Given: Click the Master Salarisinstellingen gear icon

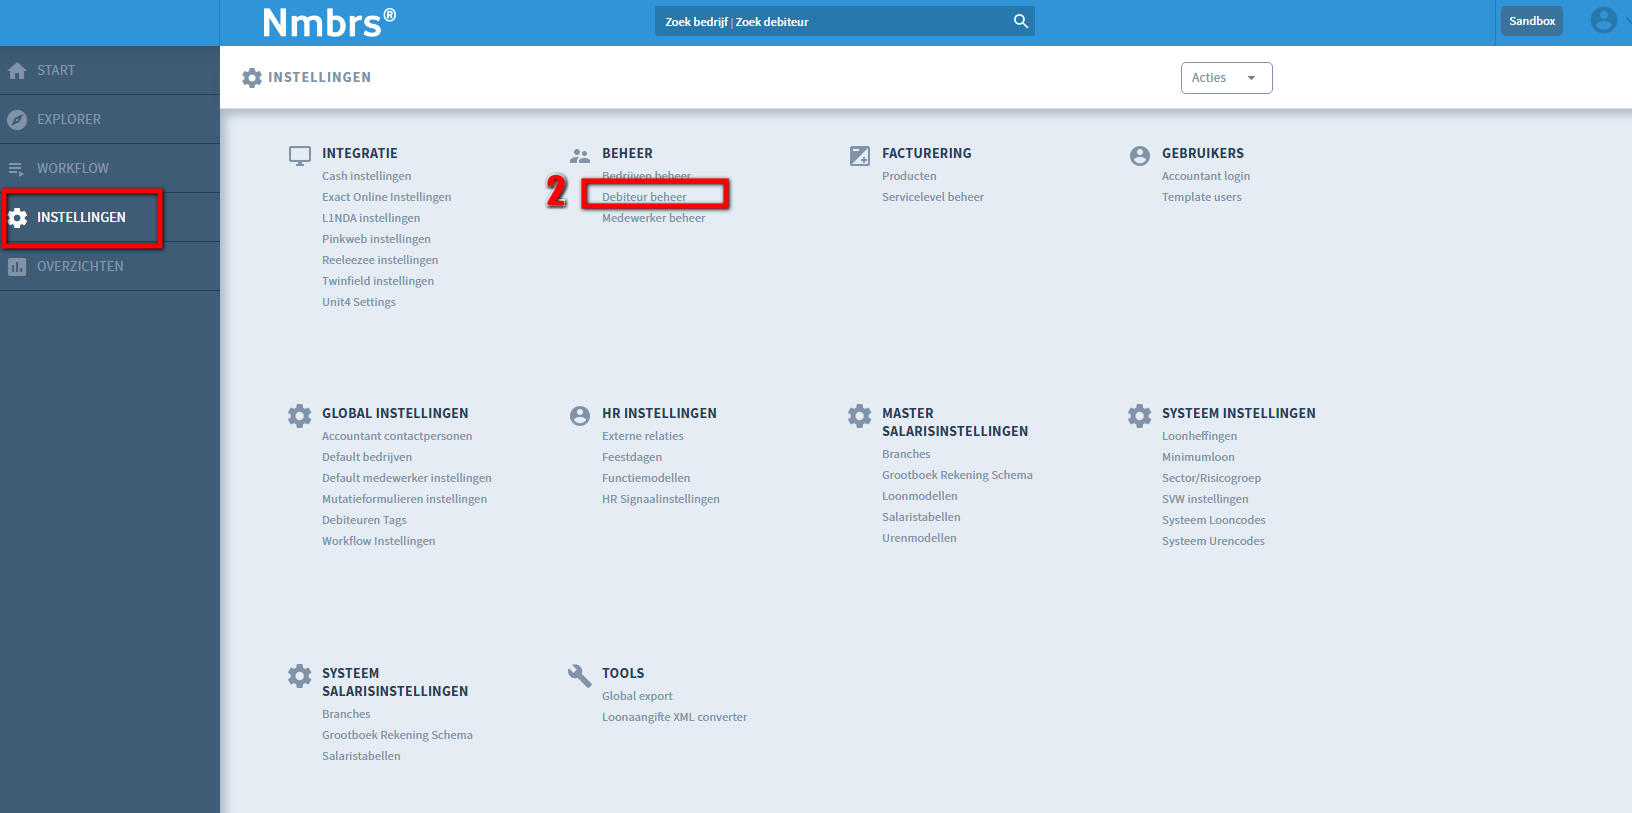Looking at the screenshot, I should (x=860, y=416).
